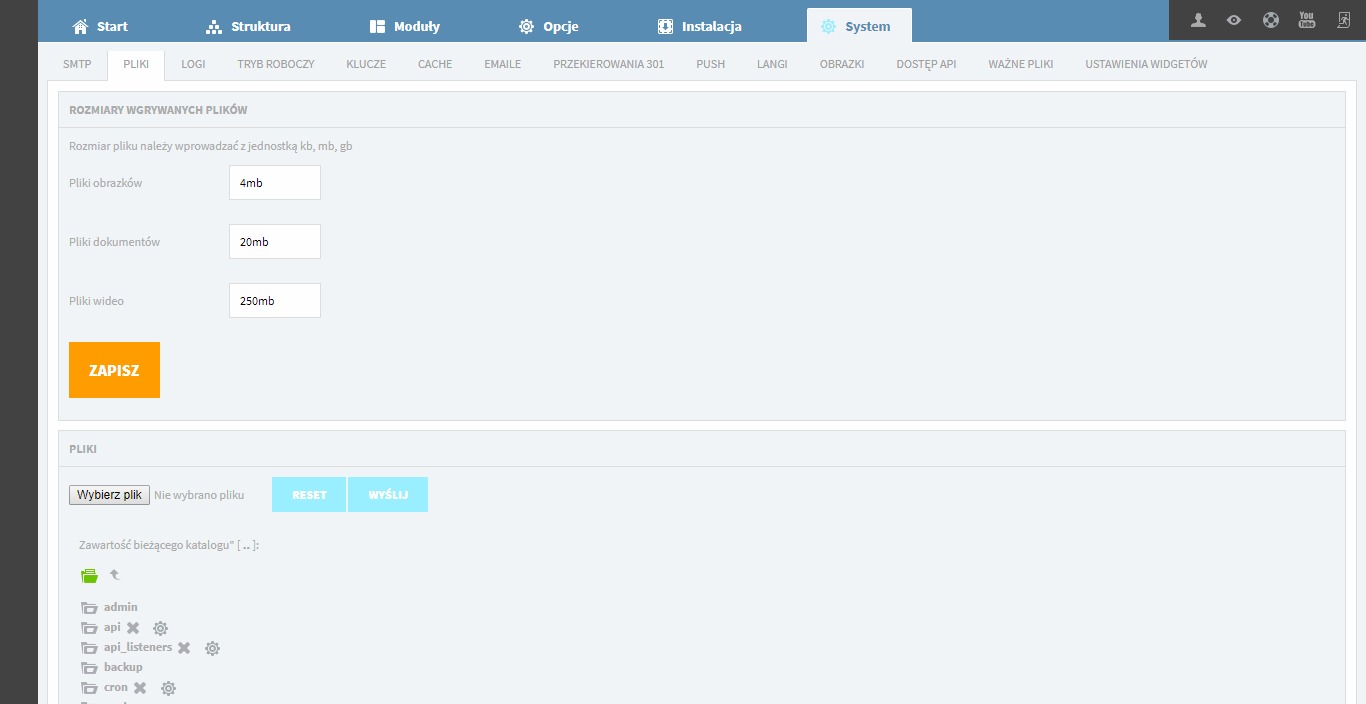
Task: Open the USTAWIENIA WIDGETÓW subtab
Action: click(x=1146, y=64)
